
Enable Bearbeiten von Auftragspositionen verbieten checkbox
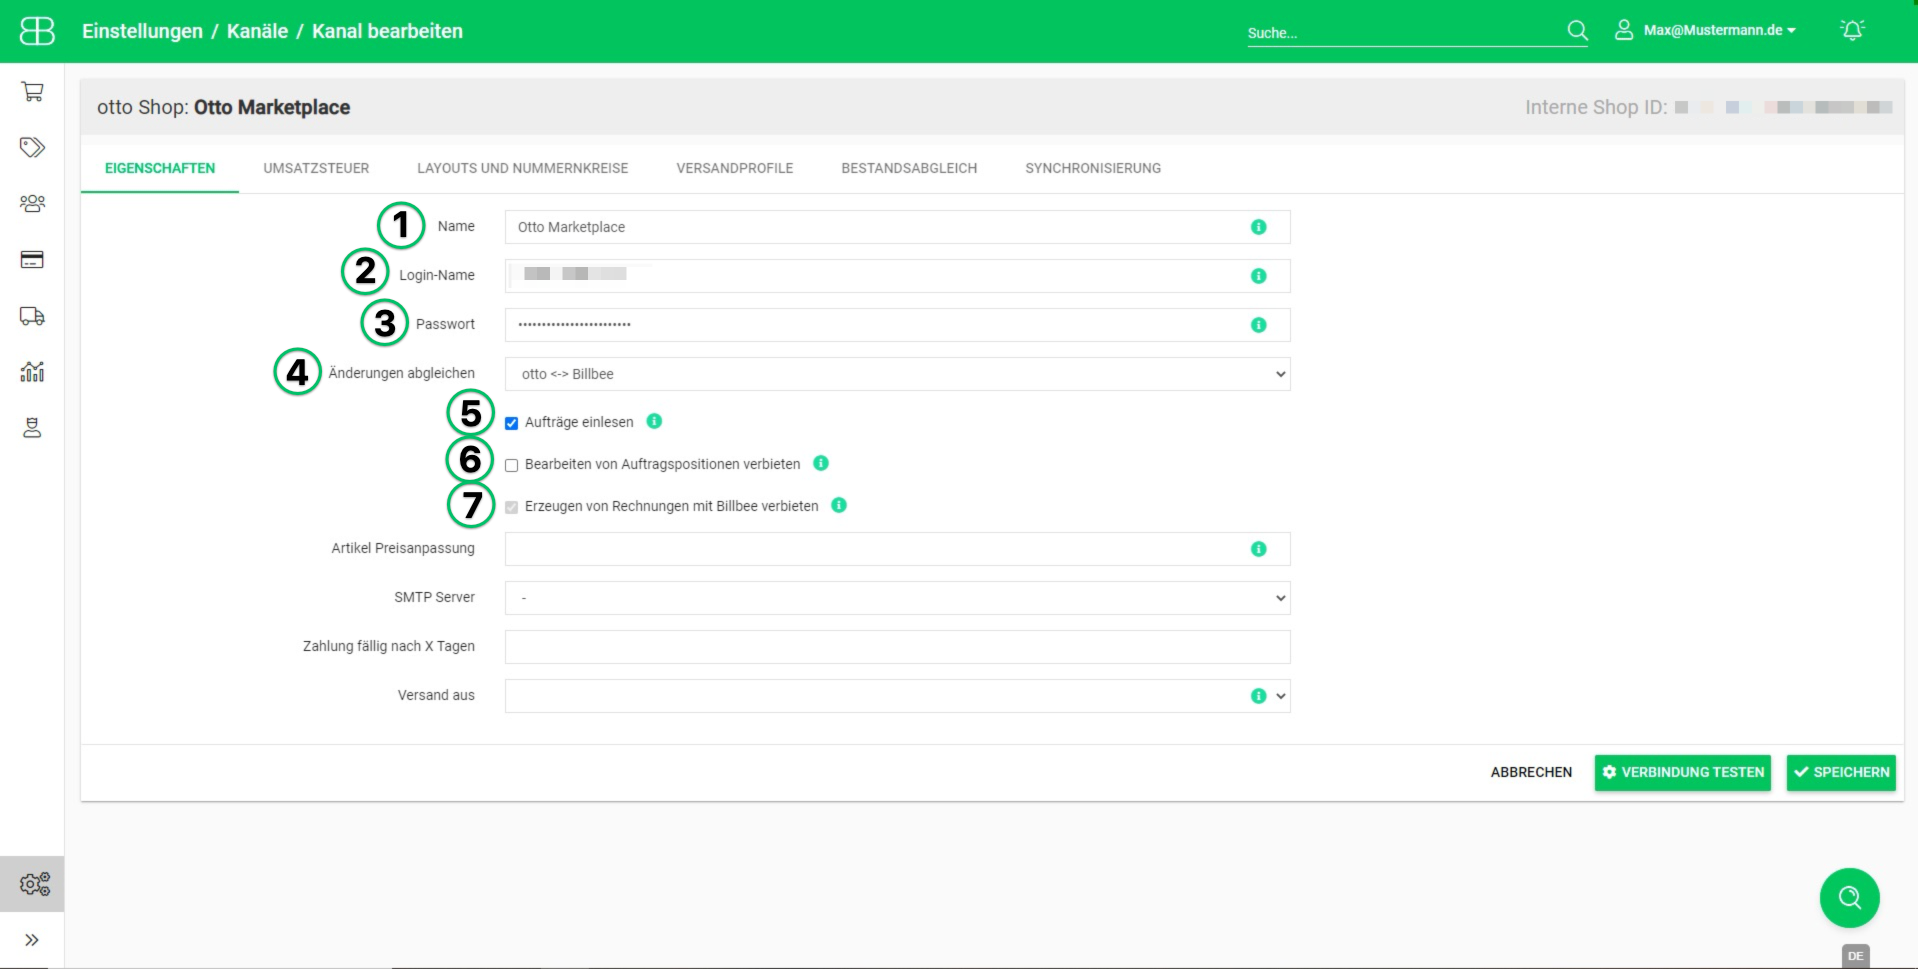pyautogui.click(x=512, y=465)
